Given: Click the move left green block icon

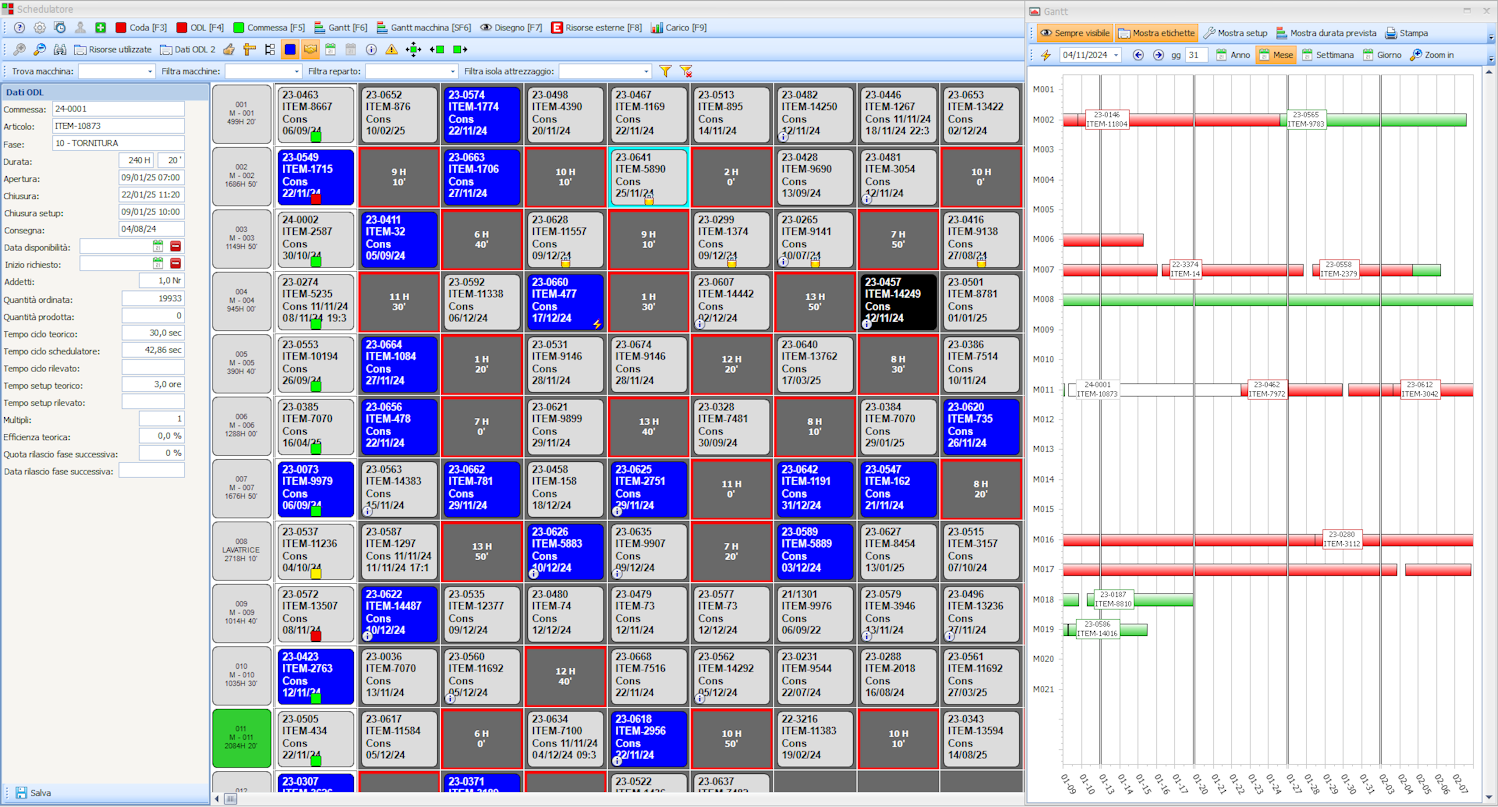Looking at the screenshot, I should point(436,49).
